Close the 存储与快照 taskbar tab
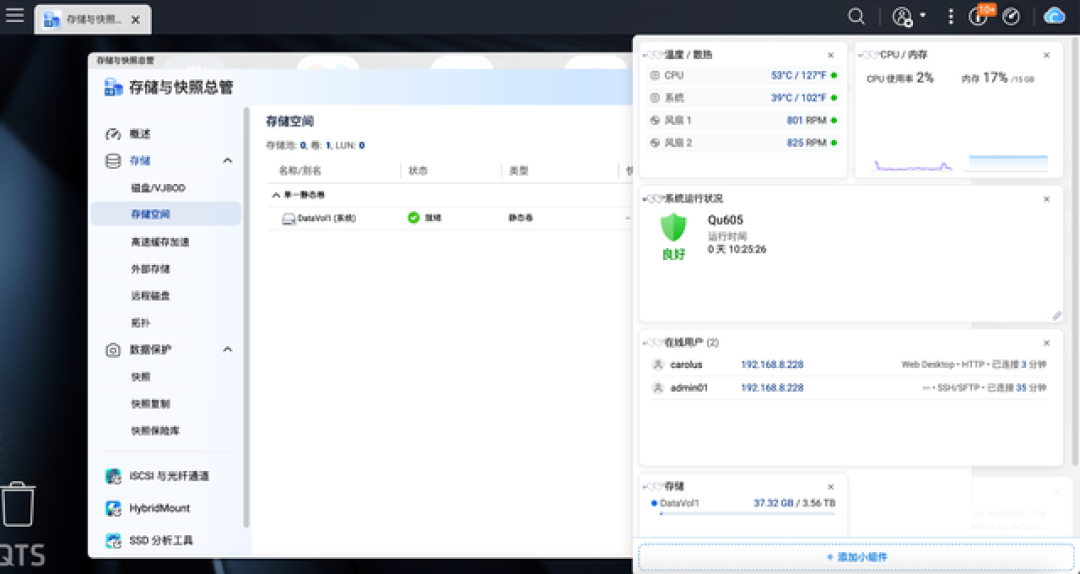The height and width of the screenshot is (574, 1080). (x=136, y=20)
